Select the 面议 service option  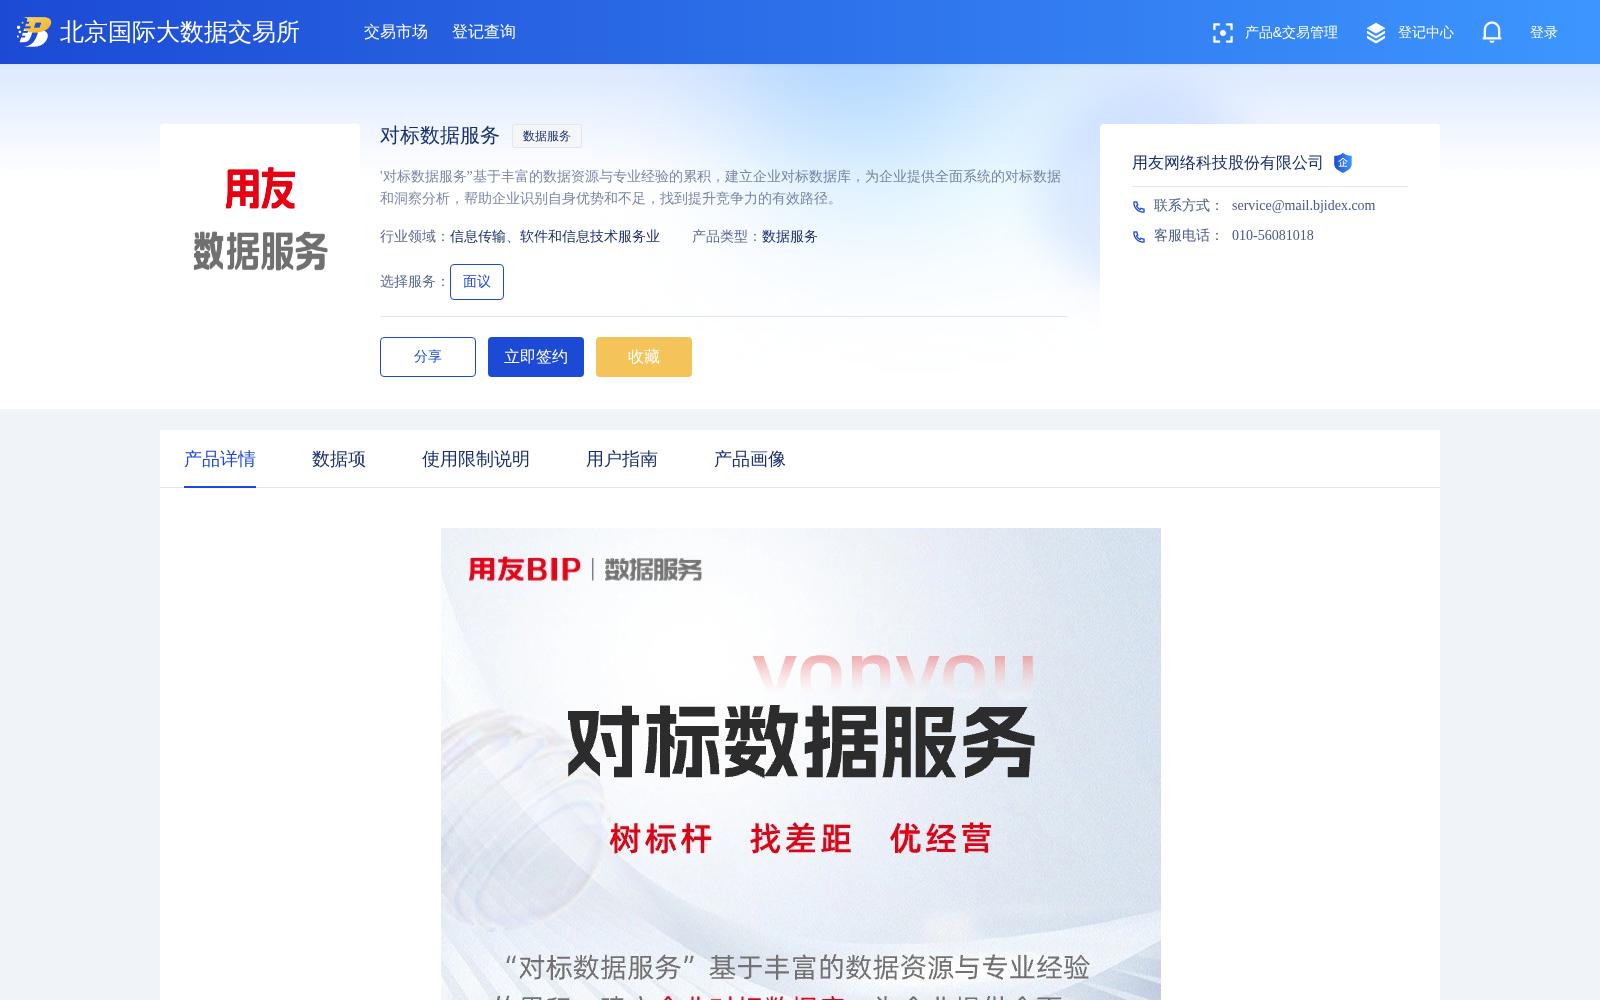click(x=477, y=282)
